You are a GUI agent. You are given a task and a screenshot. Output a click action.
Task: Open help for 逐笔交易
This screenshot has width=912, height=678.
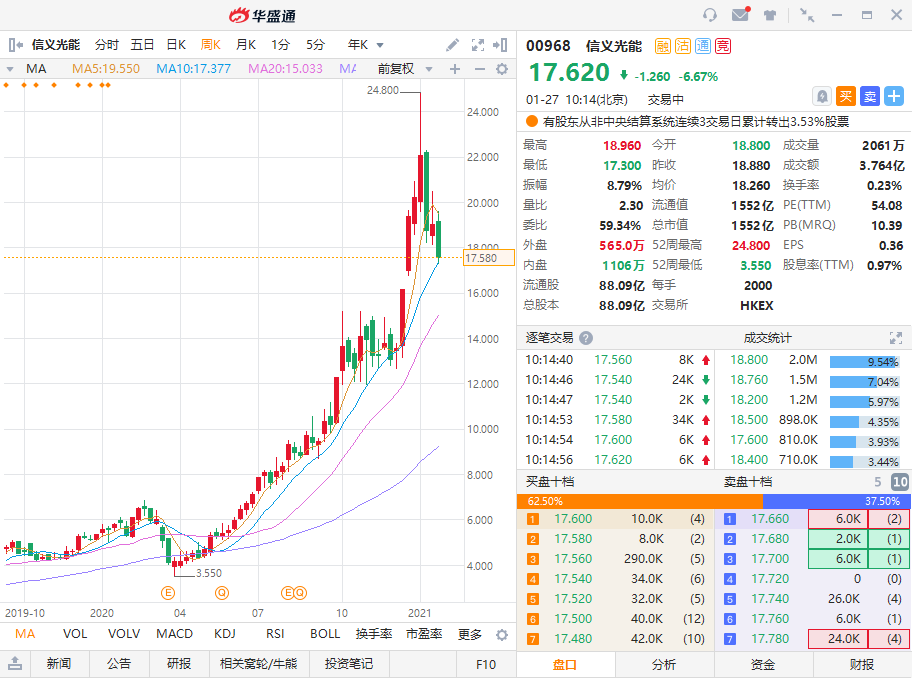[586, 338]
